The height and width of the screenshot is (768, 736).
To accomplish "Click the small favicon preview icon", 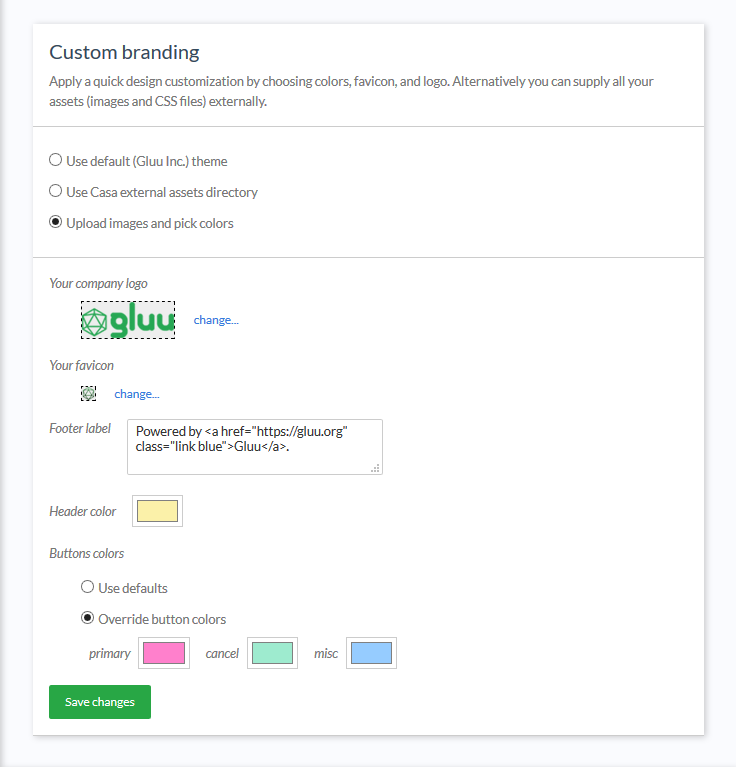I will 88,394.
